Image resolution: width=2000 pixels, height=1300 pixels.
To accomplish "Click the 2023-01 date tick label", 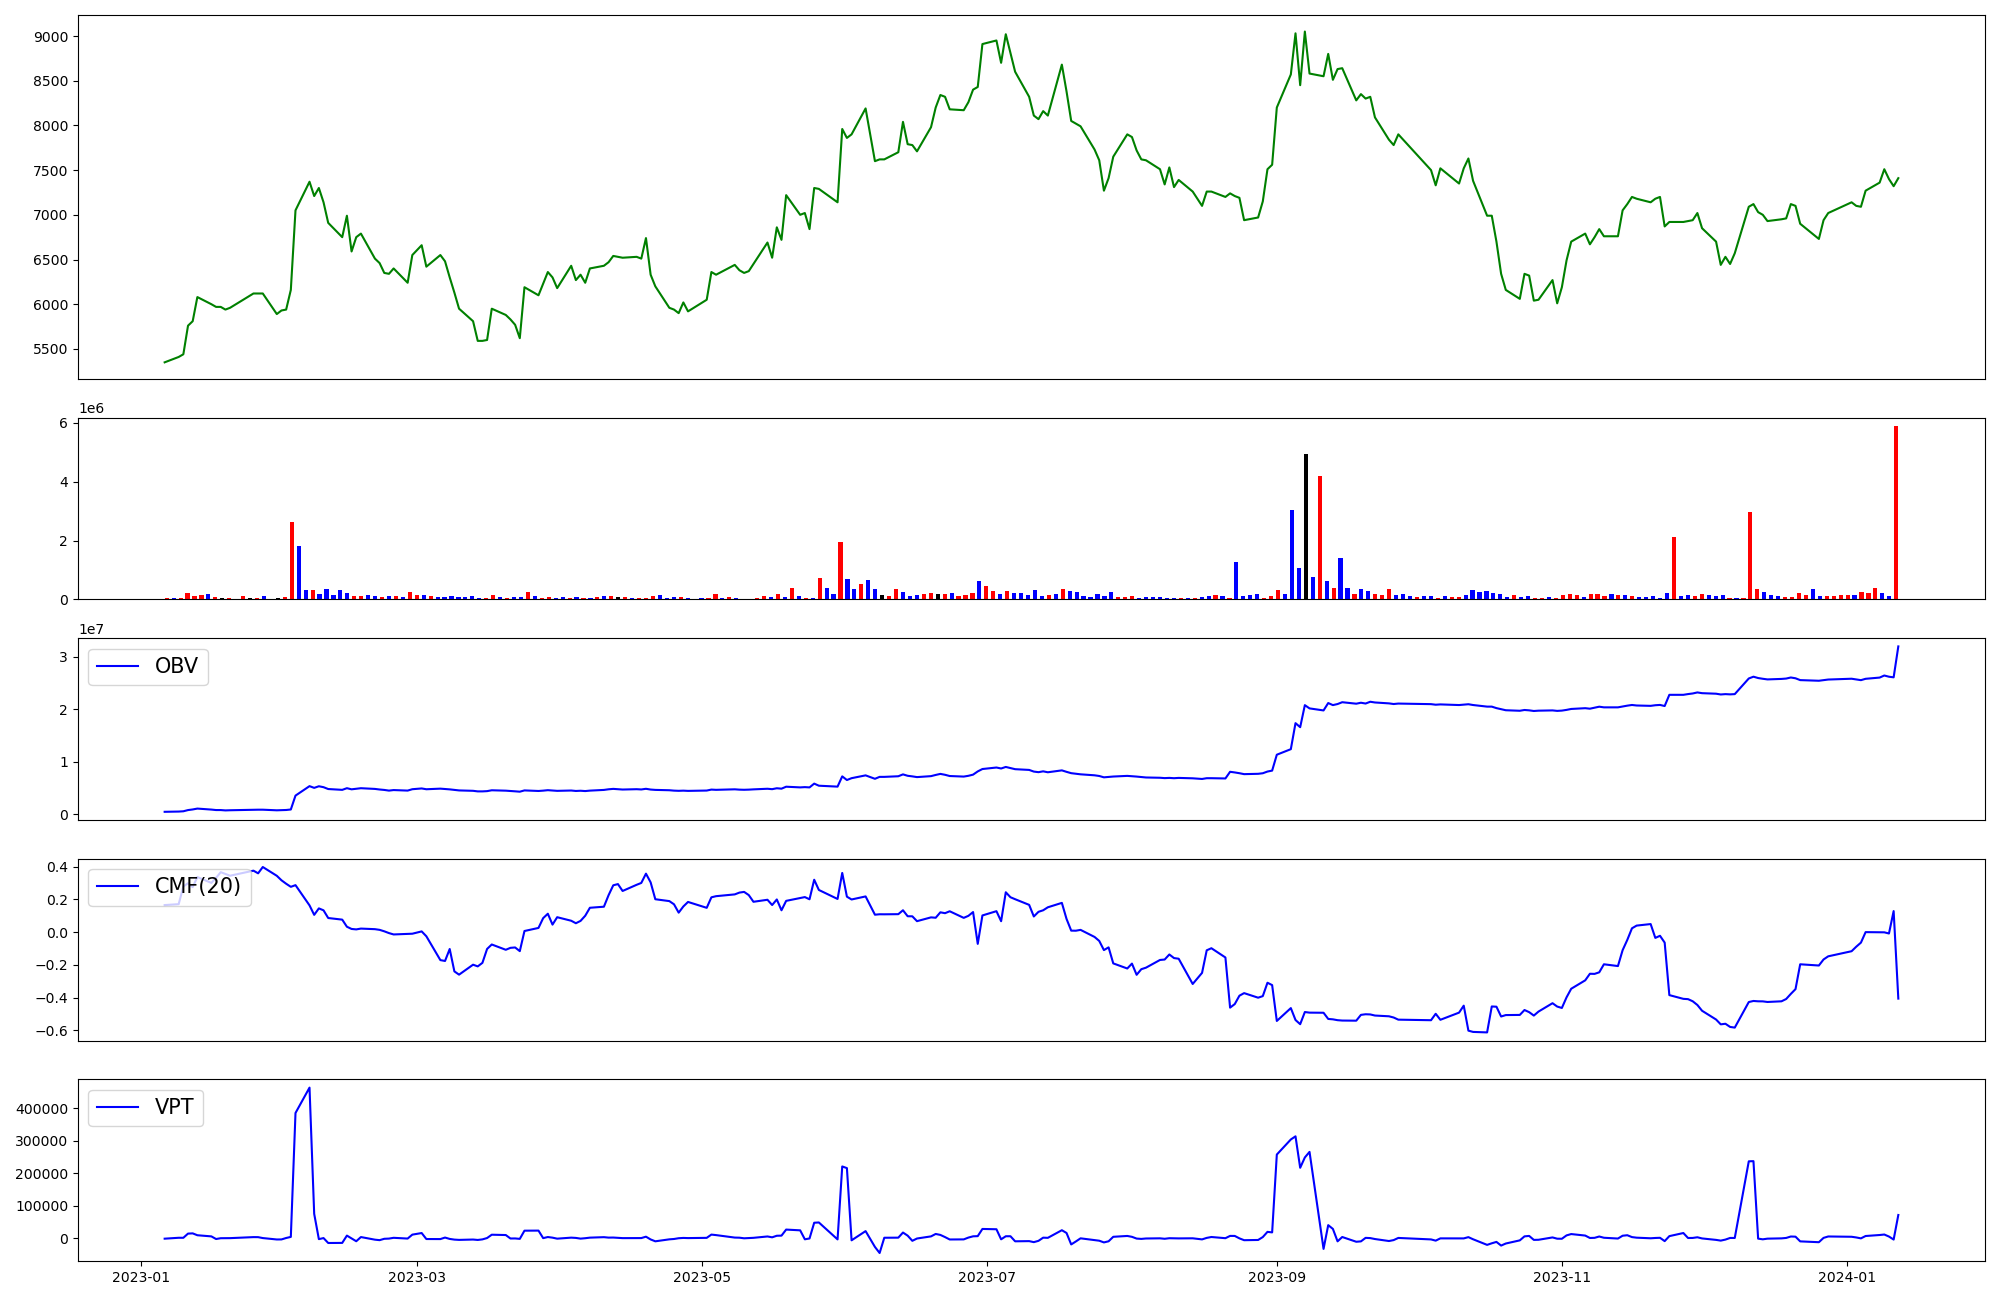I will pos(141,1277).
